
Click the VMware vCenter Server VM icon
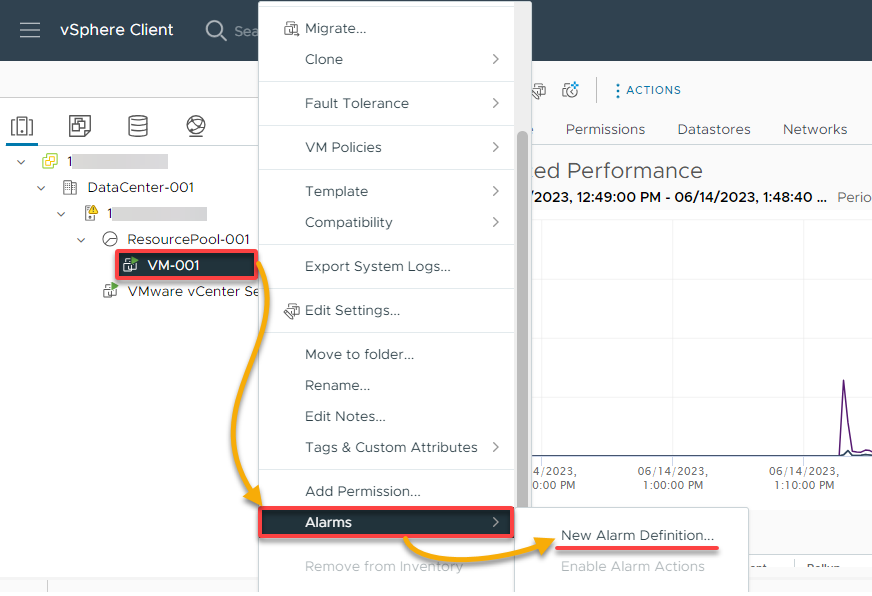110,291
